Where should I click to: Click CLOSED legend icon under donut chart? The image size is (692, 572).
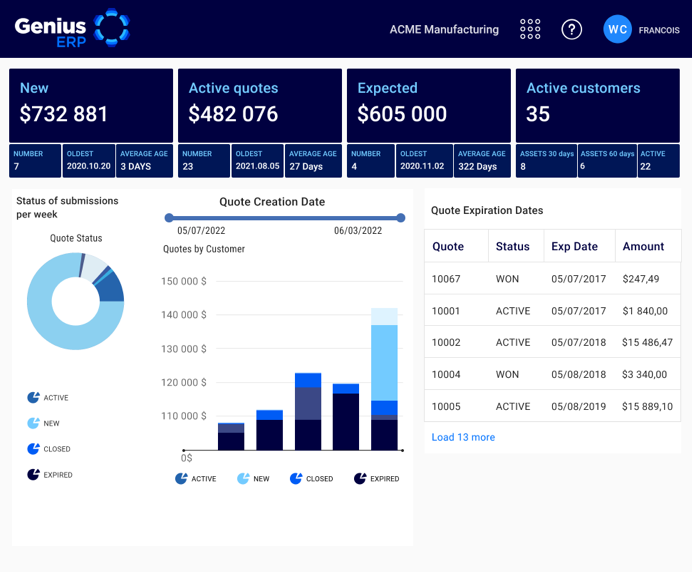33,449
